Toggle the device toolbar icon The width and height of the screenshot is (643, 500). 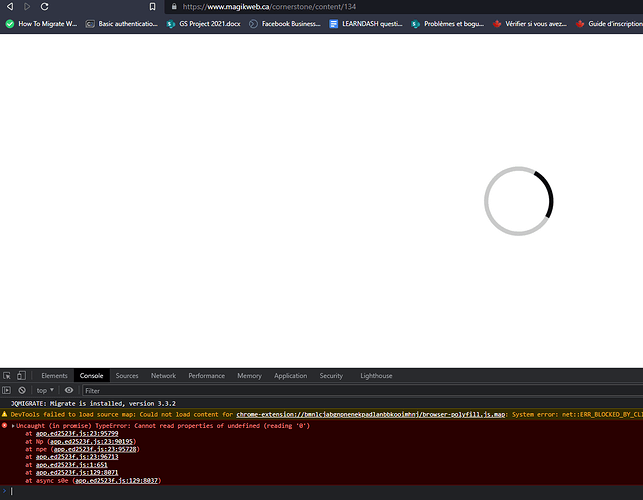tap(23, 376)
